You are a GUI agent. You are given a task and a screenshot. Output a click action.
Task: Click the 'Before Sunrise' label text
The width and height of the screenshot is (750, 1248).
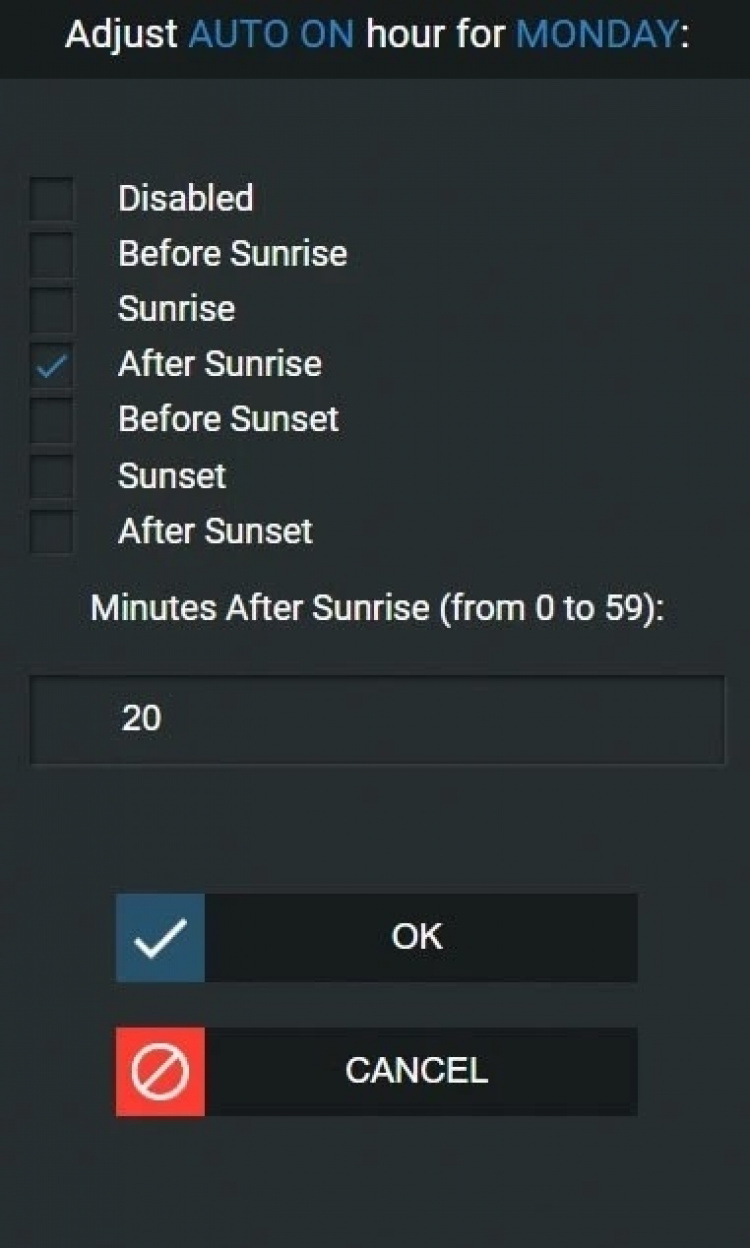tap(232, 254)
